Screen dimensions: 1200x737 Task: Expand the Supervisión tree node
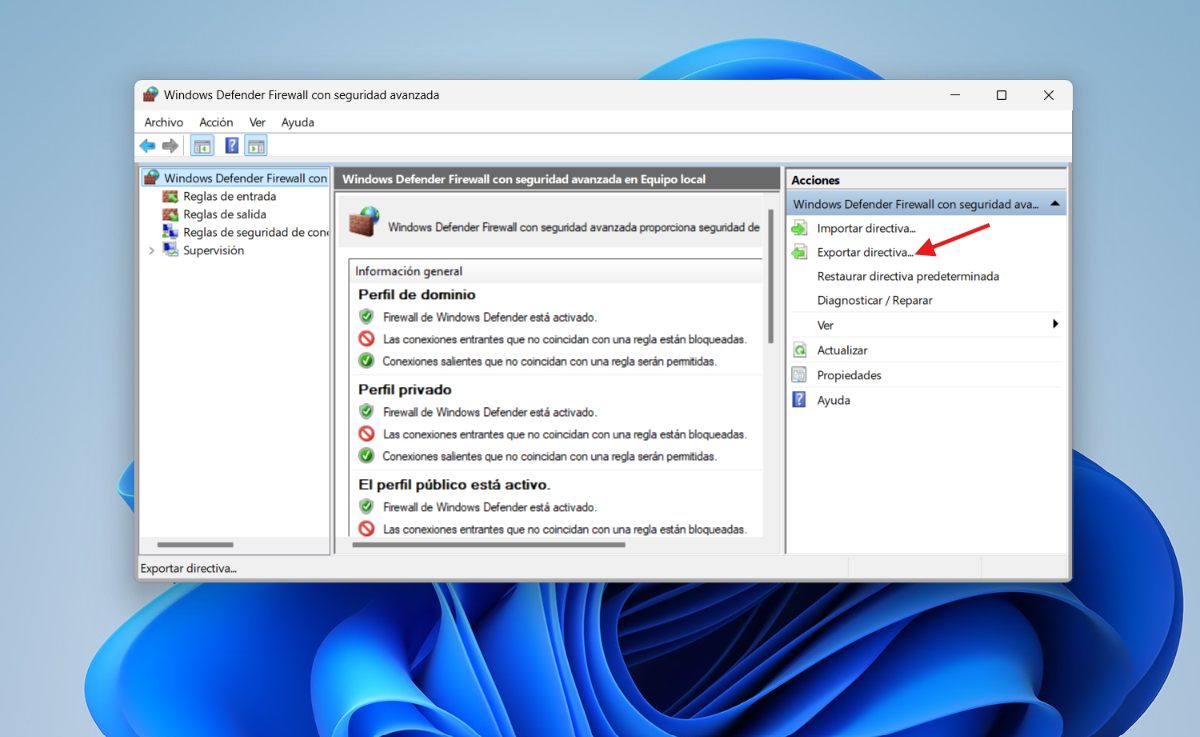coord(151,251)
